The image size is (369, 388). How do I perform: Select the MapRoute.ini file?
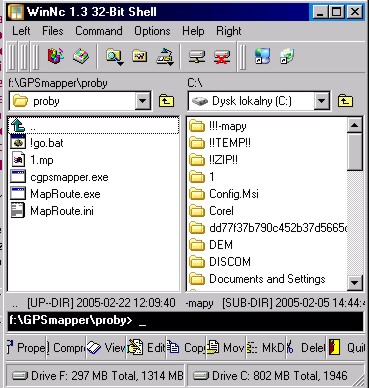point(62,211)
